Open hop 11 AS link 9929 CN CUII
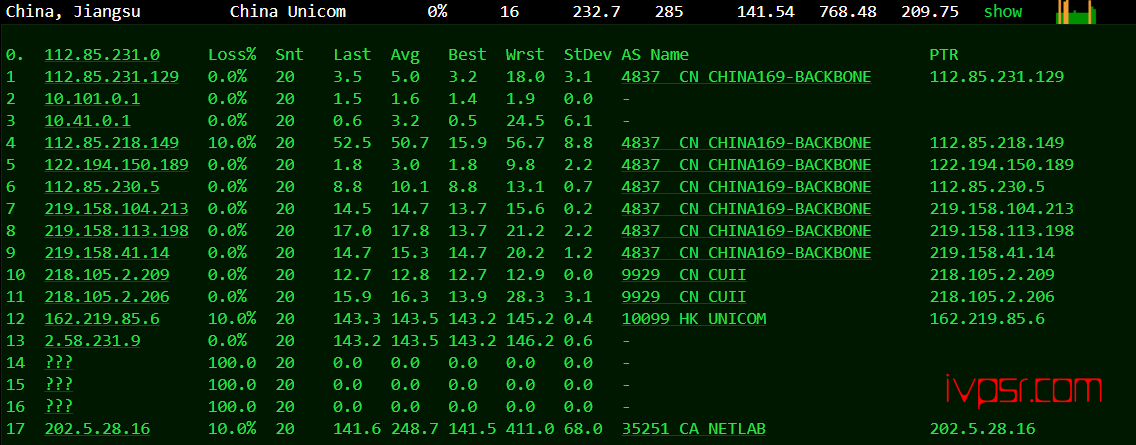Viewport: 1136px width, 445px height. click(683, 296)
